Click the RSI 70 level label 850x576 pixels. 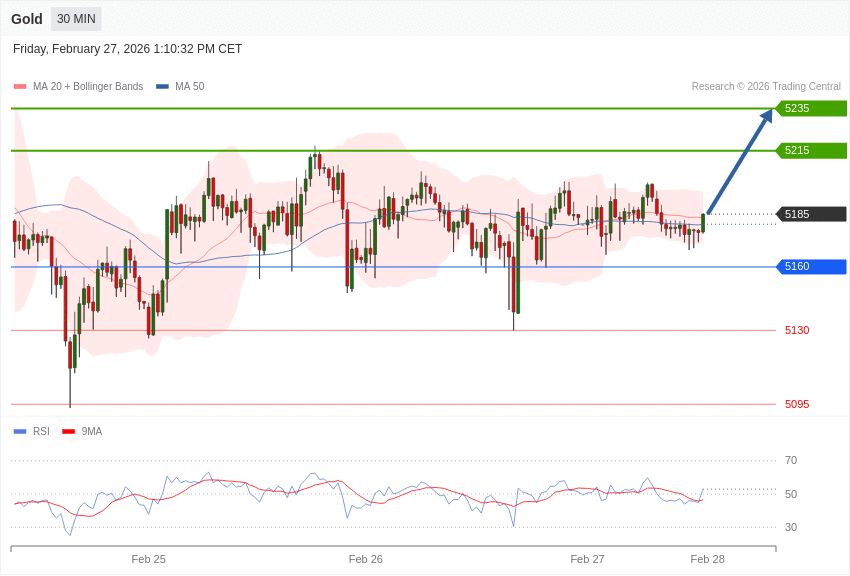click(791, 460)
